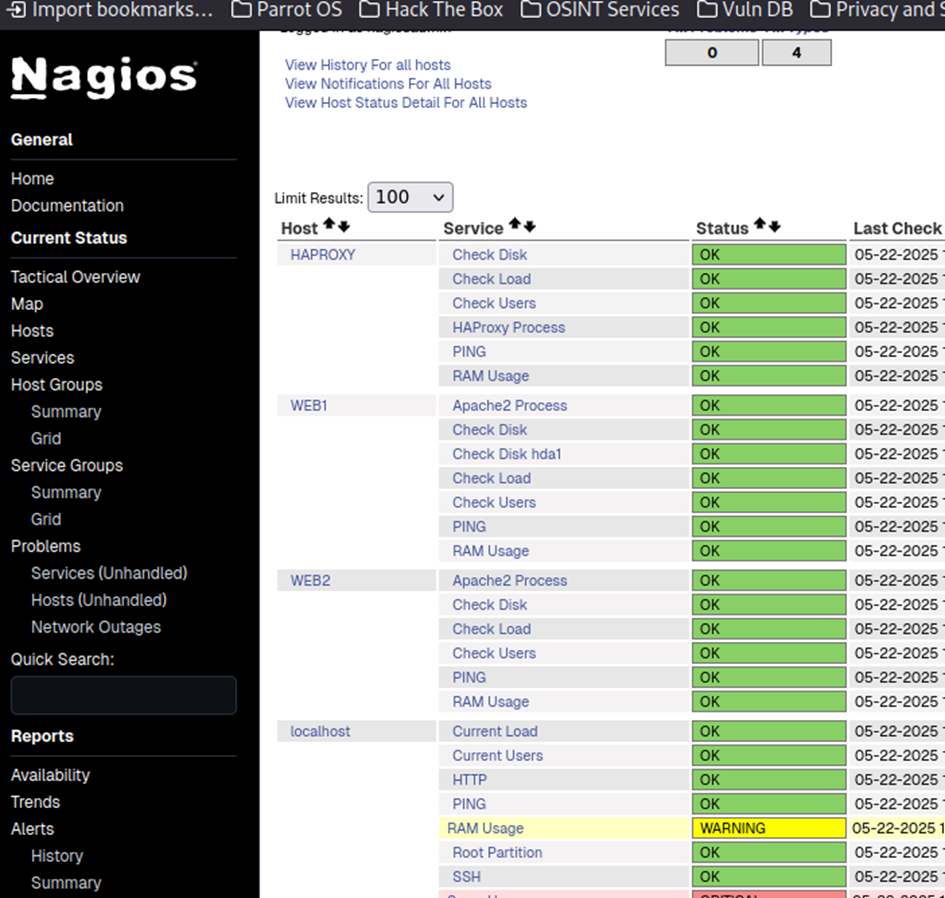Image resolution: width=945 pixels, height=898 pixels.
Task: Show Services (Unhandled) problems
Action: (x=109, y=573)
